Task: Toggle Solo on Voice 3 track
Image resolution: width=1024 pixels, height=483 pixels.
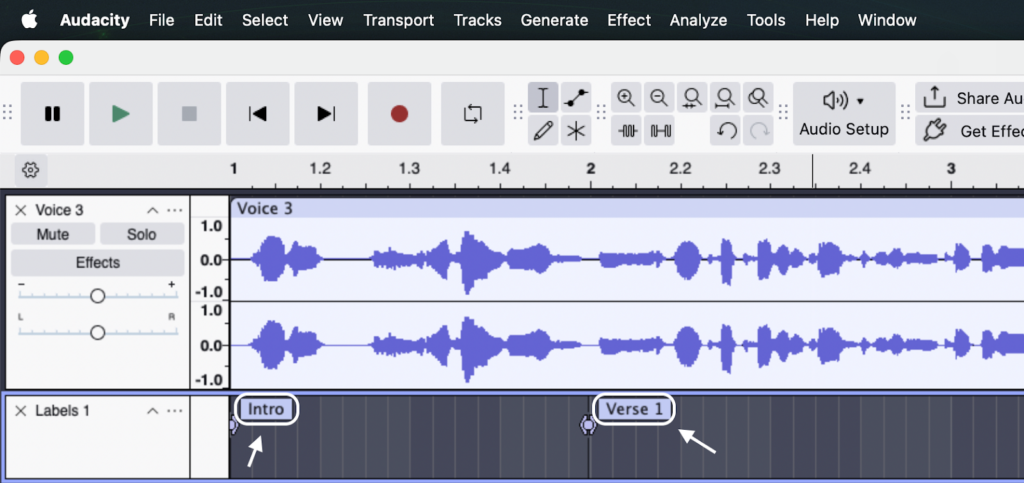Action: pyautogui.click(x=142, y=234)
